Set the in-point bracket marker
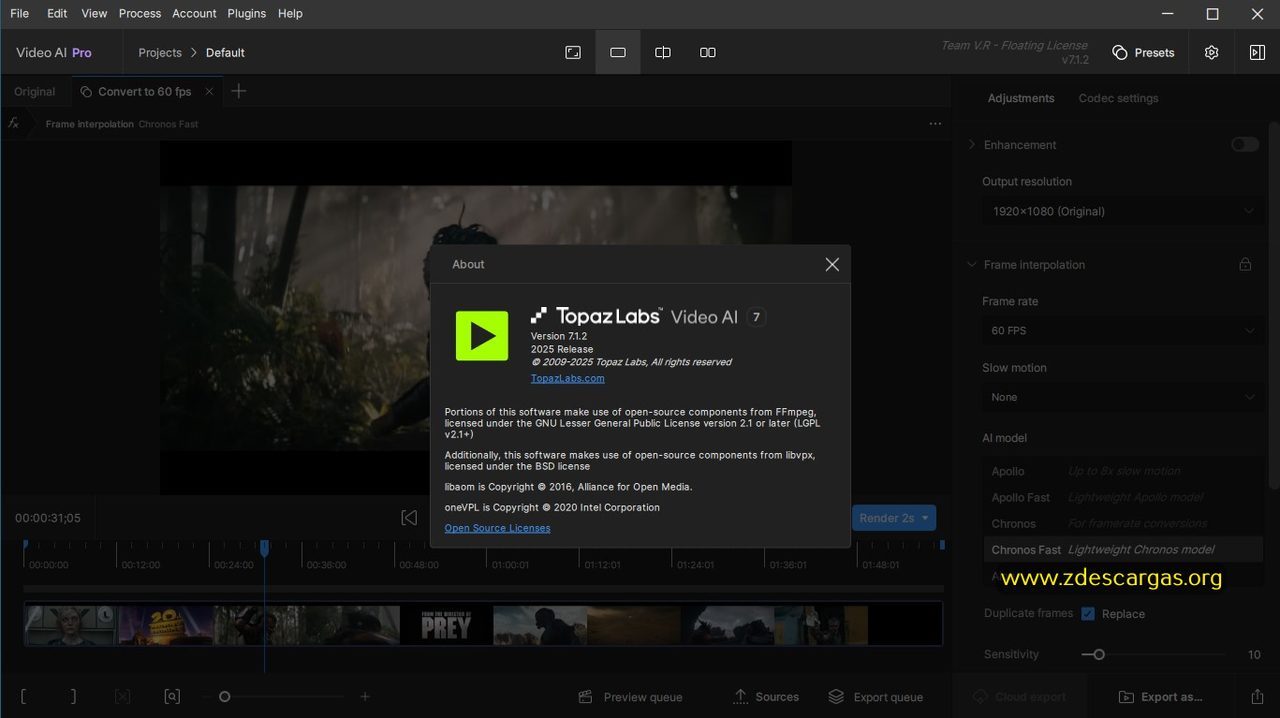 click(x=24, y=697)
